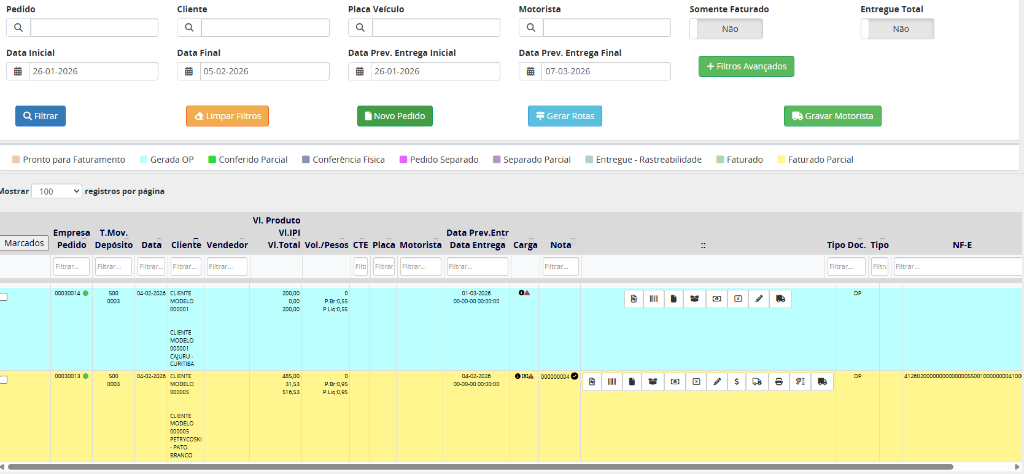Open the records per page dropdown

[x=57, y=190]
